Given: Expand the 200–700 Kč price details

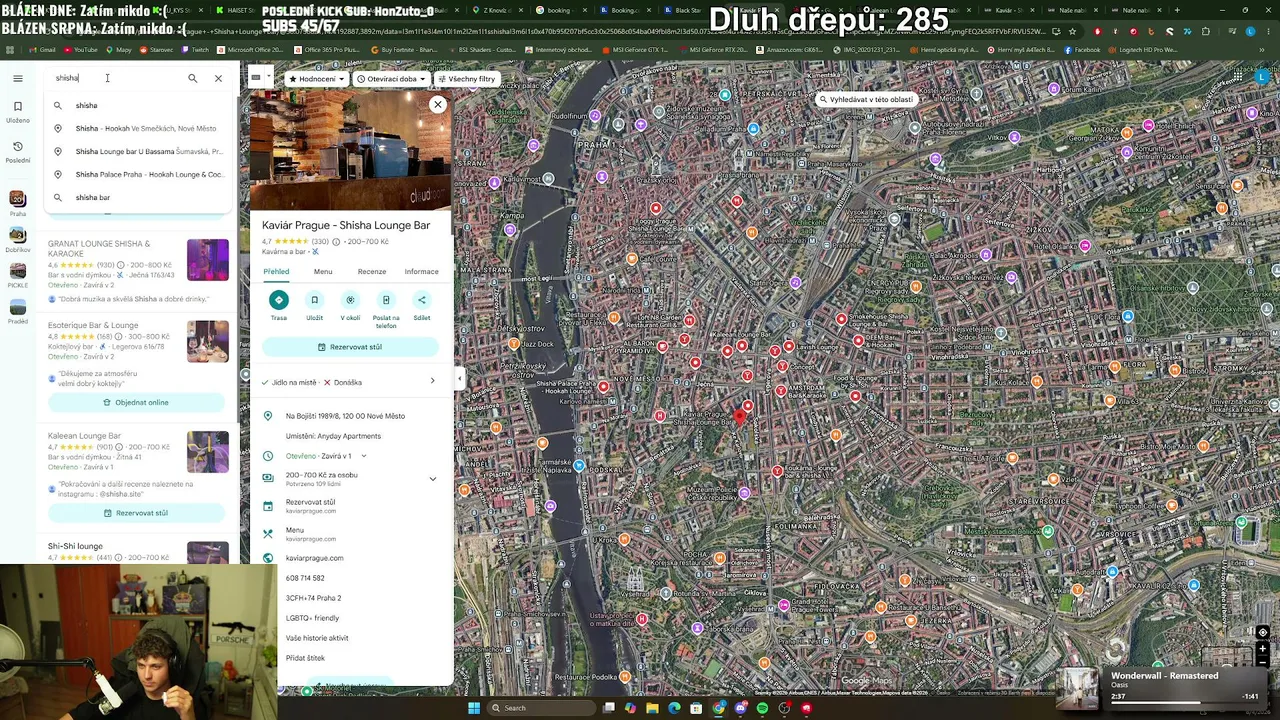Looking at the screenshot, I should (433, 479).
